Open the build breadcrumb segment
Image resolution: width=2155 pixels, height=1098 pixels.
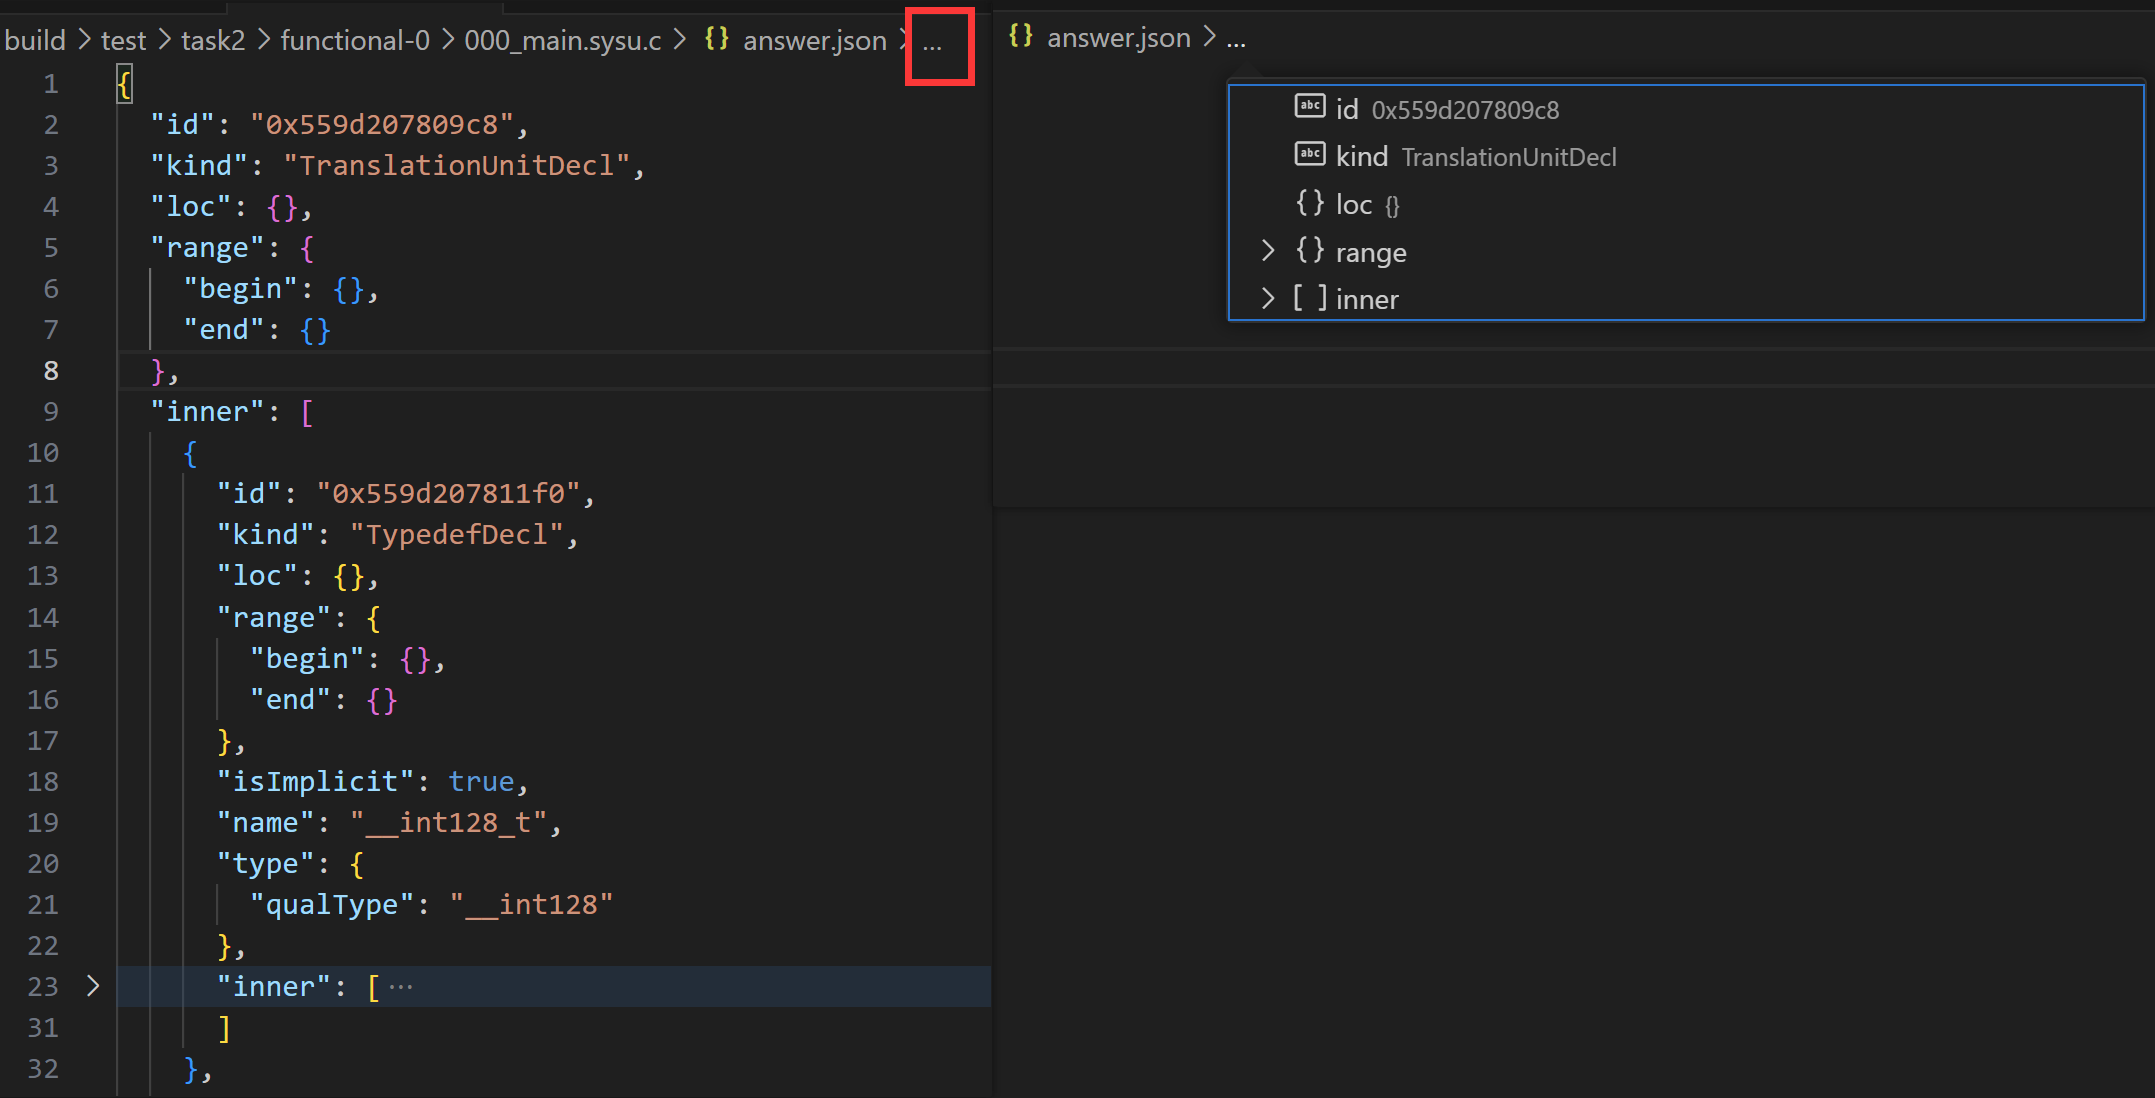click(x=35, y=40)
